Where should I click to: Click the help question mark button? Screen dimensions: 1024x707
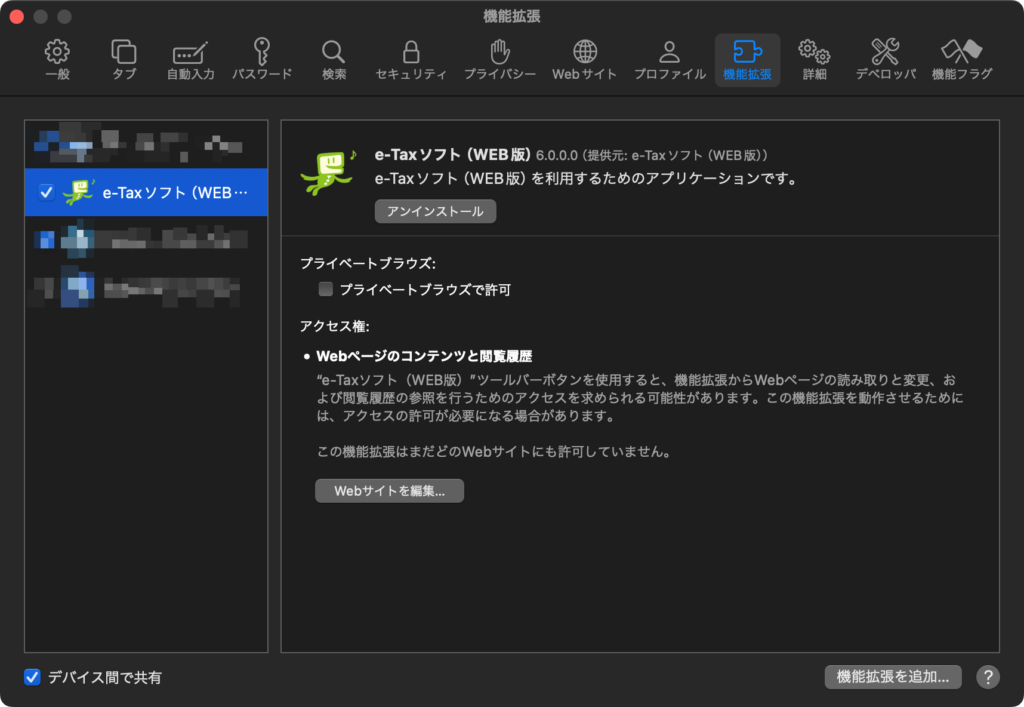click(x=987, y=677)
